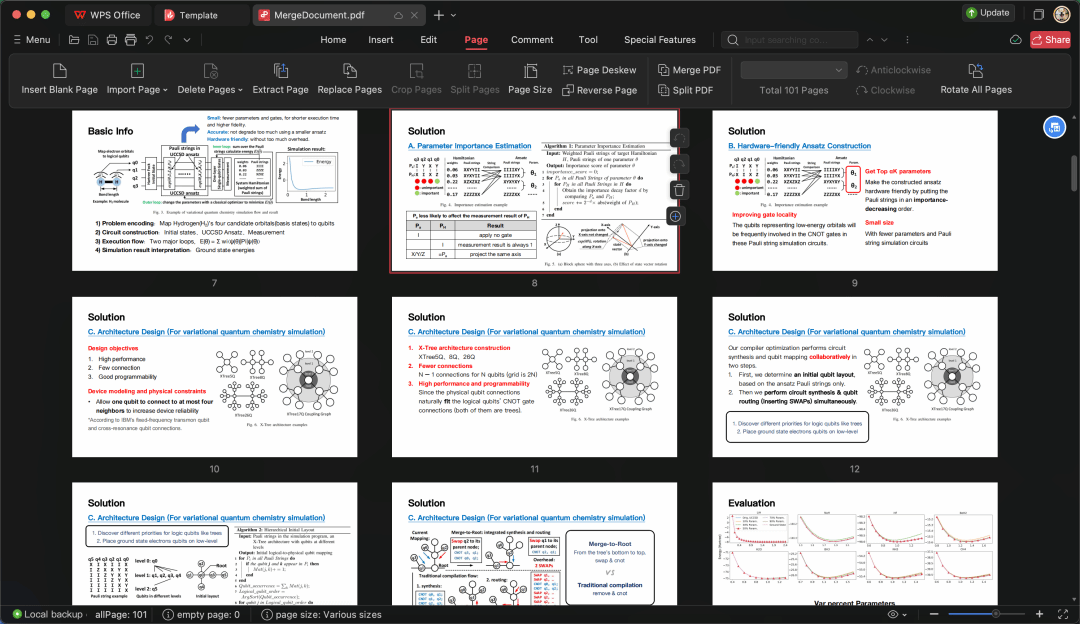Open the page range combo box
Screen dimensions: 1080x624
pos(794,70)
